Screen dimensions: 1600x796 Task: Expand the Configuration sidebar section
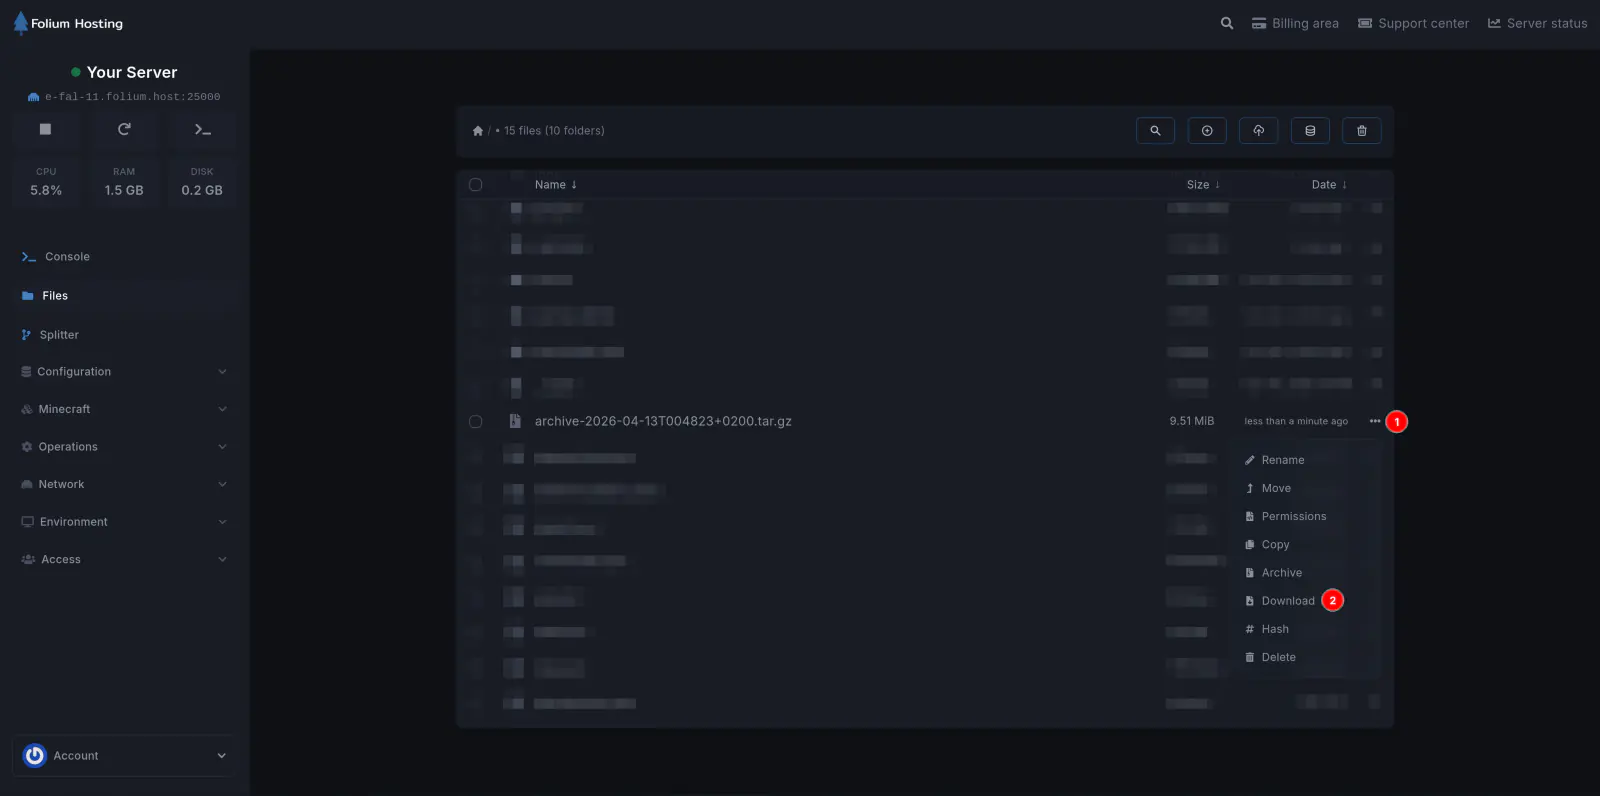click(124, 372)
